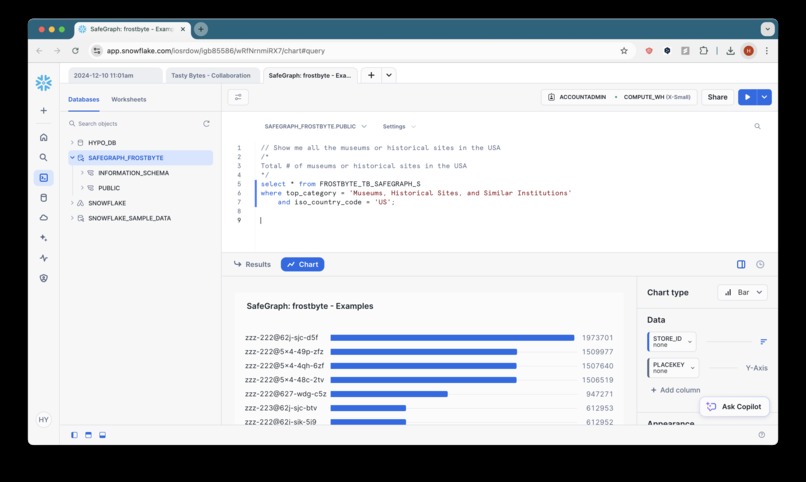Open Home icon in left sidebar
This screenshot has width=806, height=482.
tap(44, 137)
